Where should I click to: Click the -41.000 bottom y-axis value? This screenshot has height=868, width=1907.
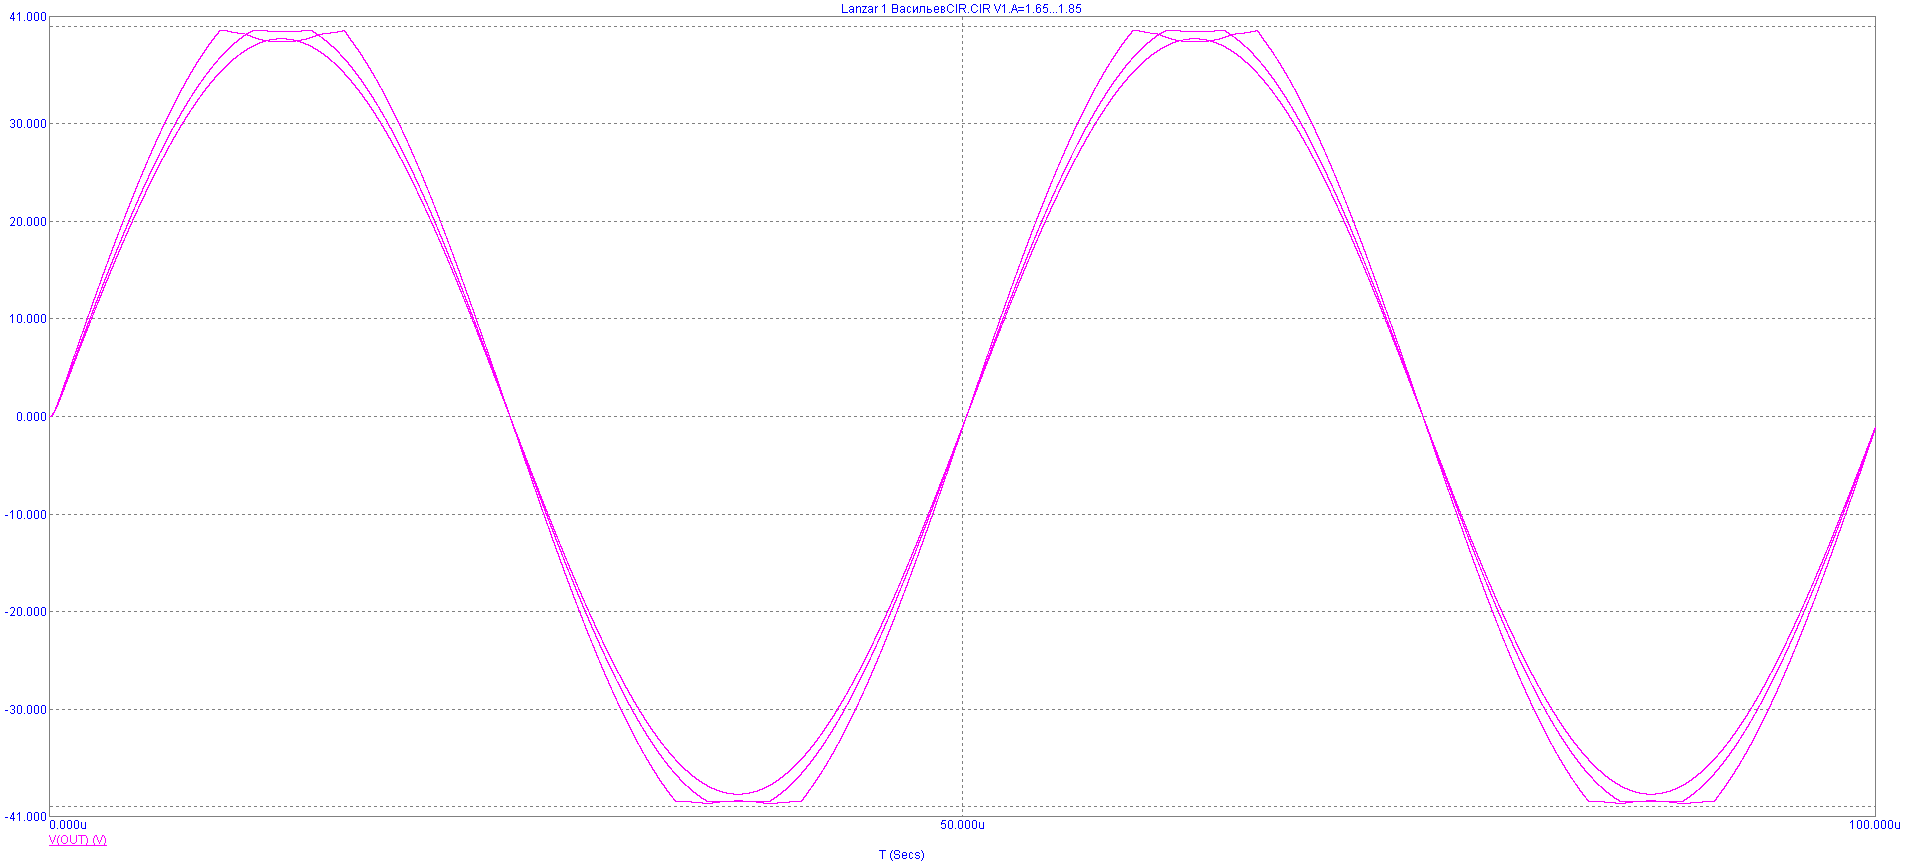pyautogui.click(x=26, y=817)
